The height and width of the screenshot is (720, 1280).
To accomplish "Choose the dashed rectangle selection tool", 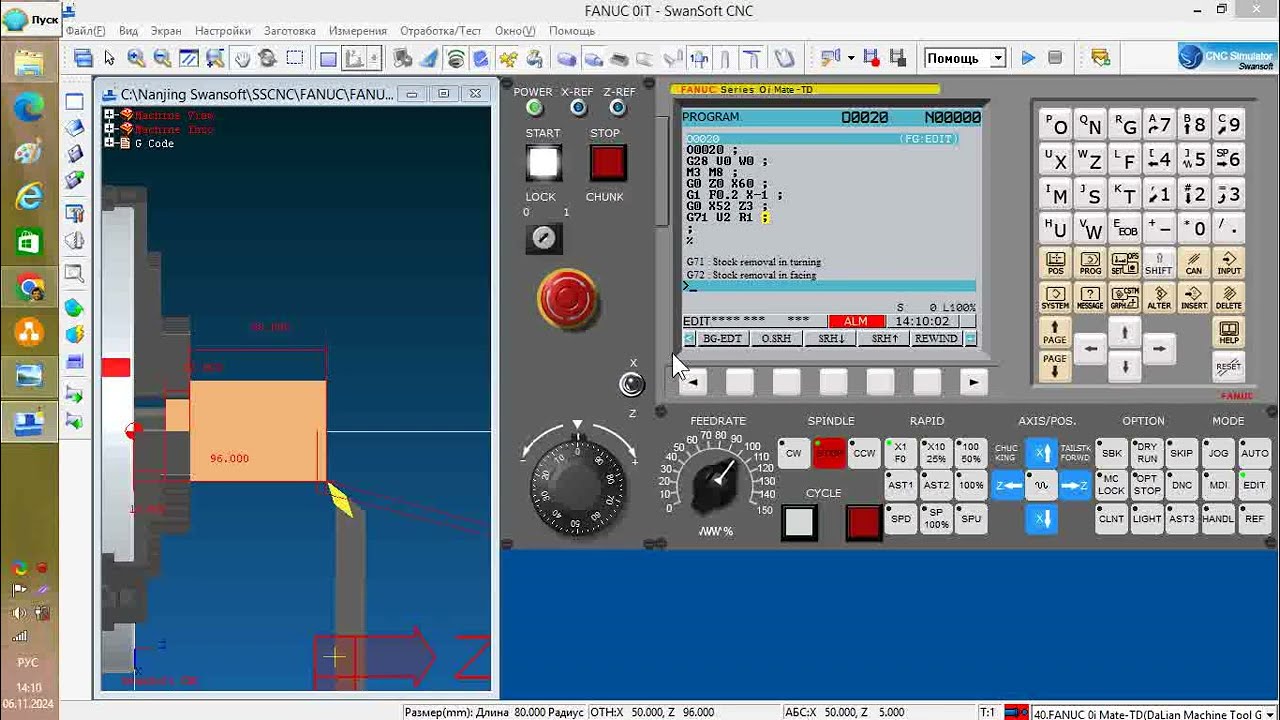I will click(x=294, y=58).
